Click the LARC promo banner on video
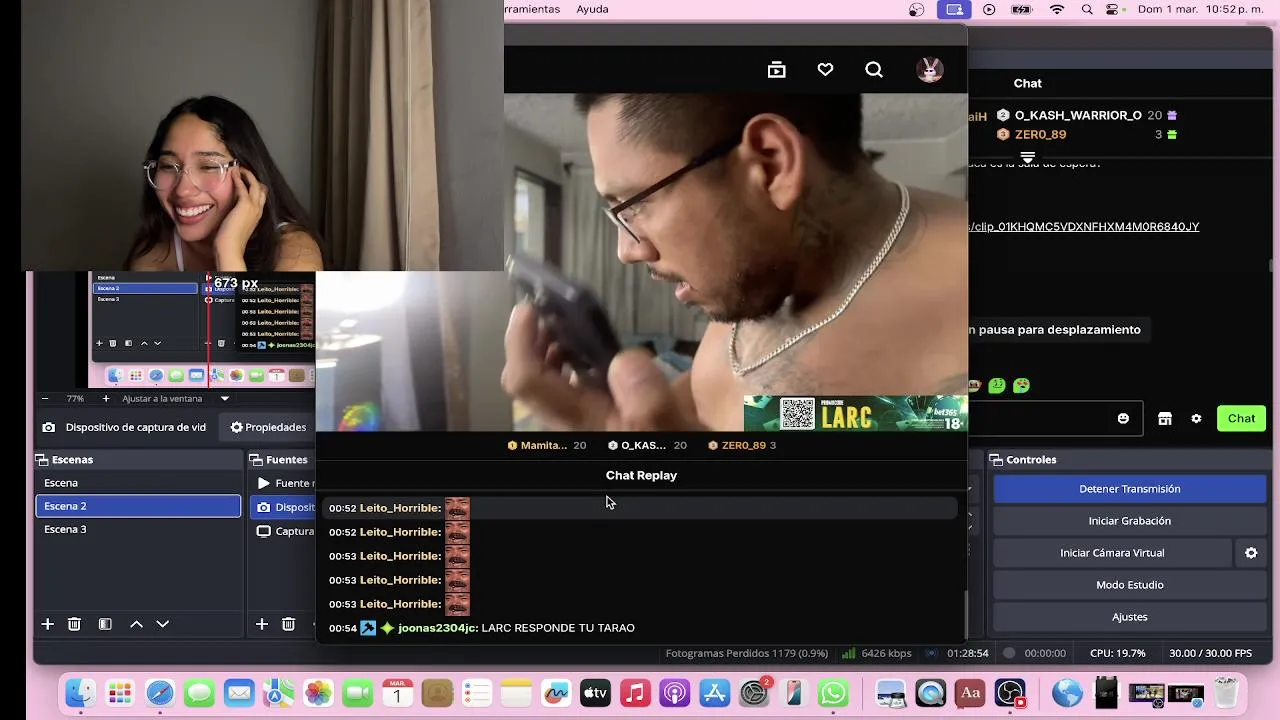 click(x=855, y=413)
